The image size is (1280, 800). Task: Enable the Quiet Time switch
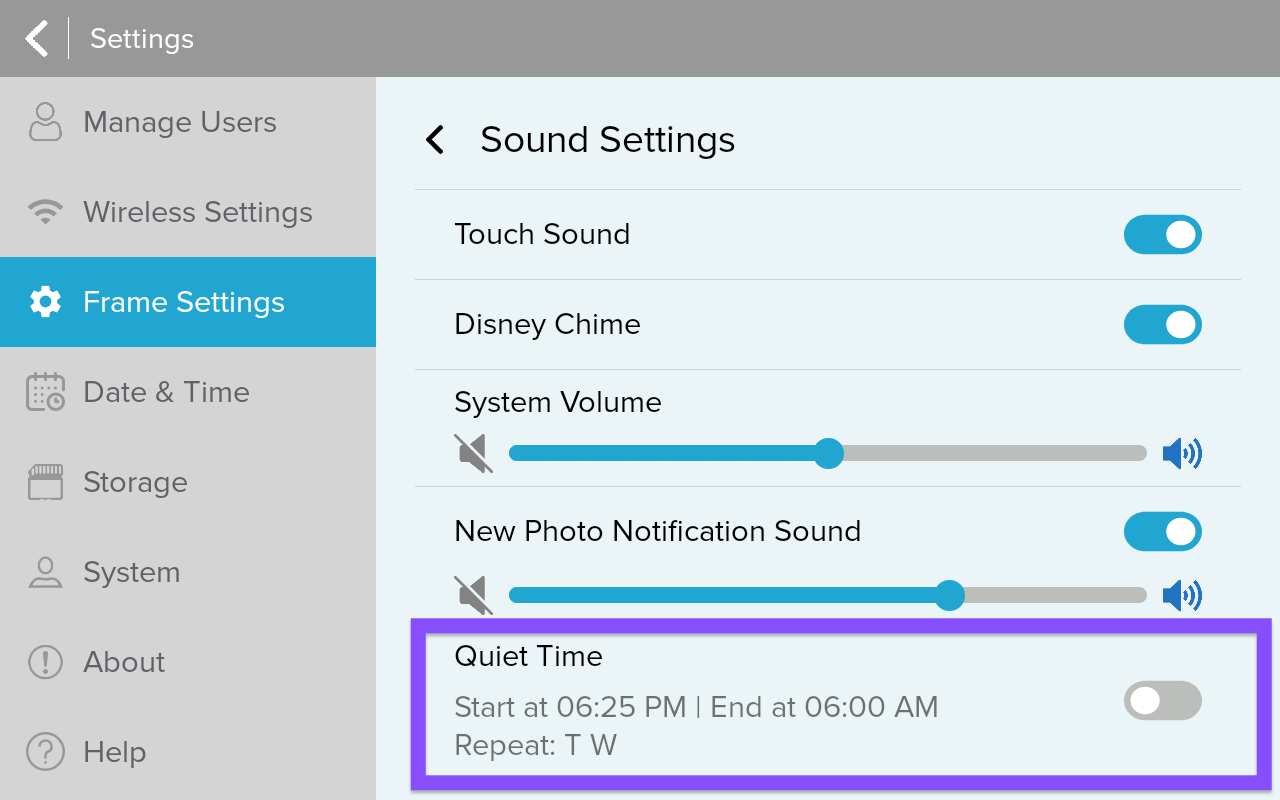(x=1162, y=701)
